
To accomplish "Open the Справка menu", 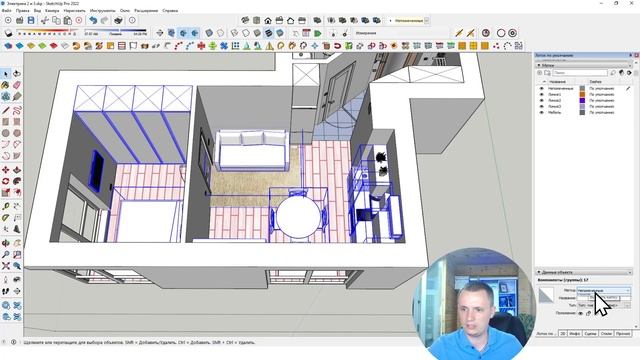I will pyautogui.click(x=170, y=11).
